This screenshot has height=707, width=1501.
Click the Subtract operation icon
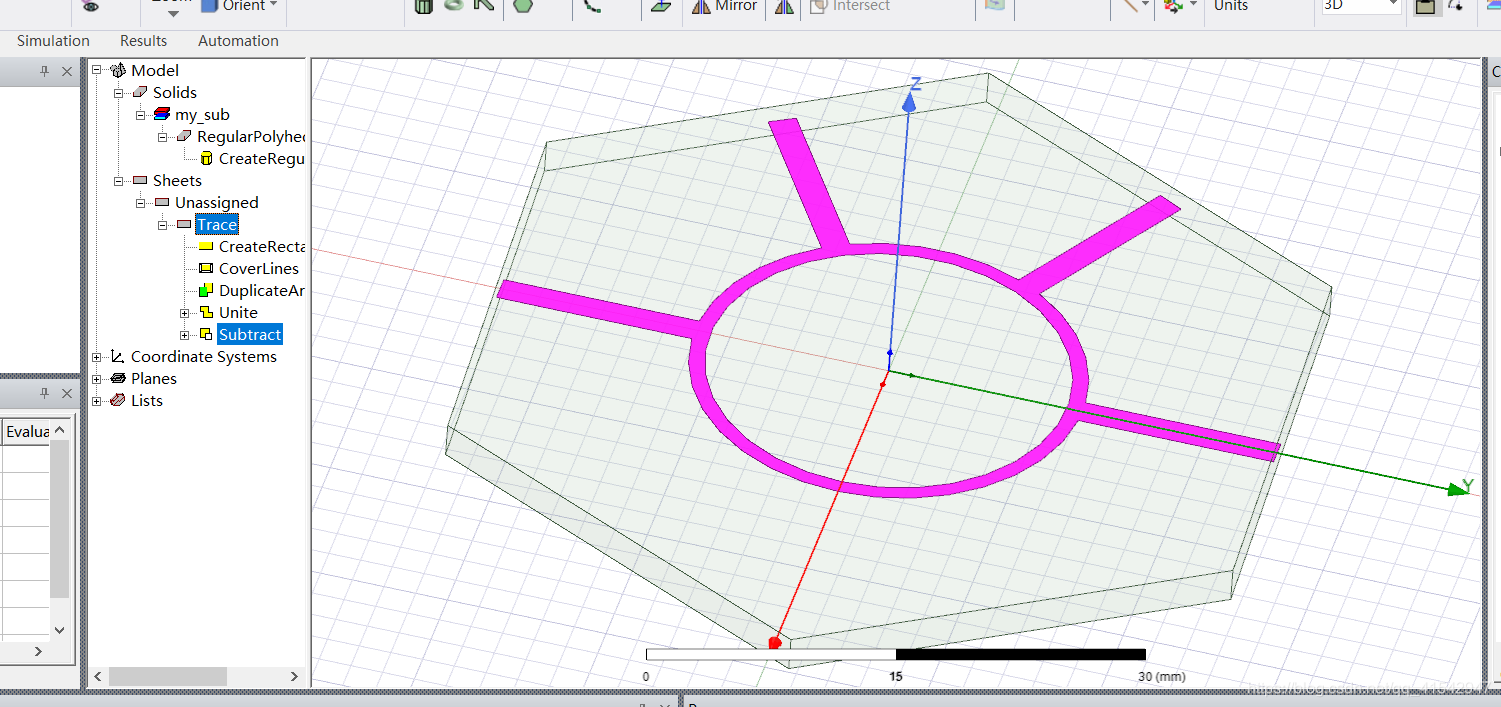(x=206, y=334)
